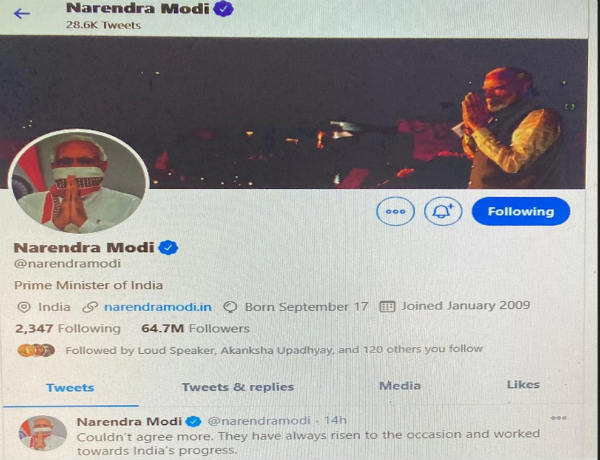Viewport: 600px width, 460px height.
Task: View the 64.7M Followers list
Action: click(x=195, y=328)
